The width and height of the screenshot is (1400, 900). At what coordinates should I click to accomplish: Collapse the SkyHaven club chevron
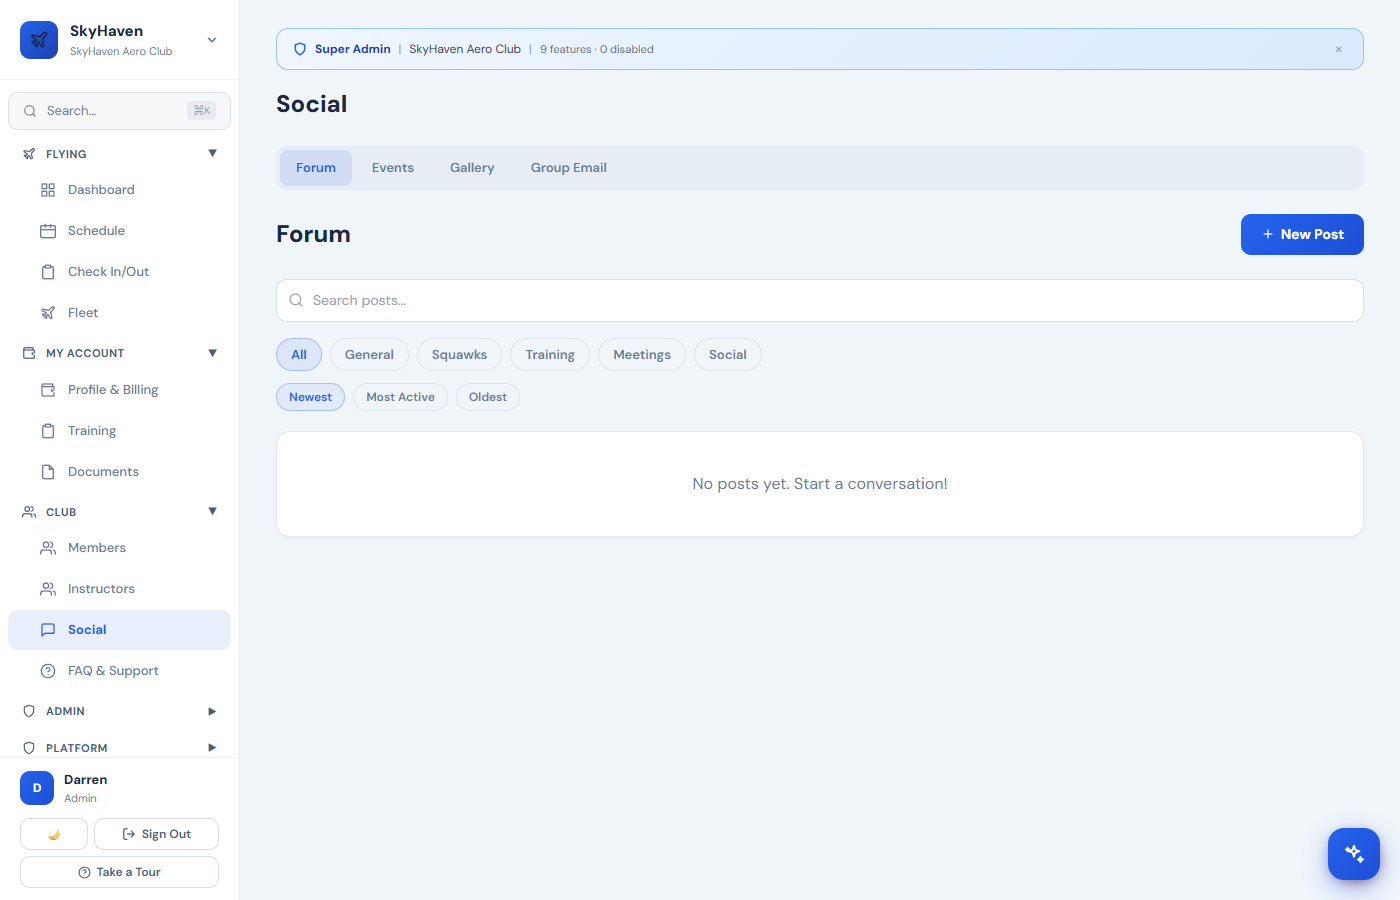tap(211, 39)
